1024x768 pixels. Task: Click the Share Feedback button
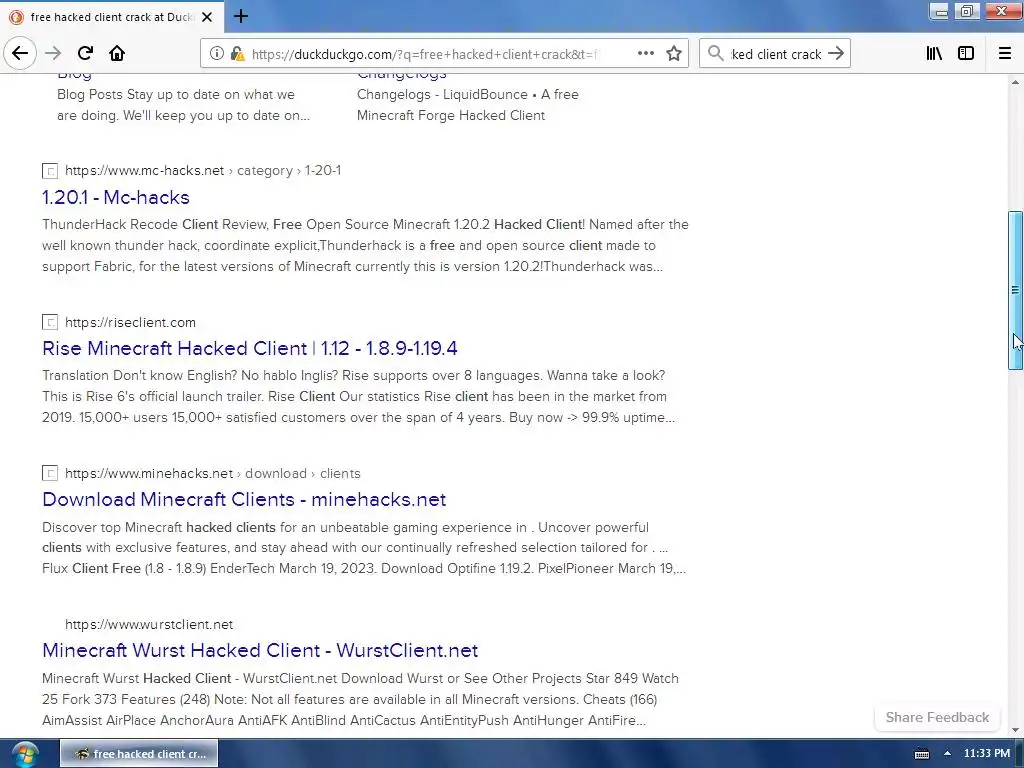[x=937, y=717]
